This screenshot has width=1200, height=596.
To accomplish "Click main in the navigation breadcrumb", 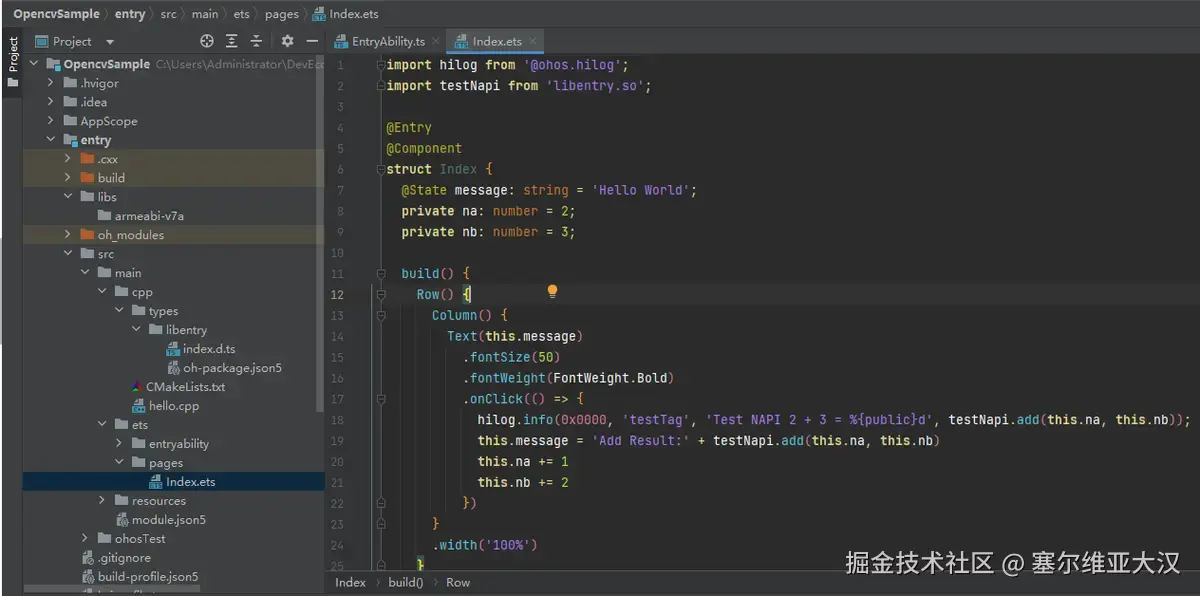I will pyautogui.click(x=205, y=14).
